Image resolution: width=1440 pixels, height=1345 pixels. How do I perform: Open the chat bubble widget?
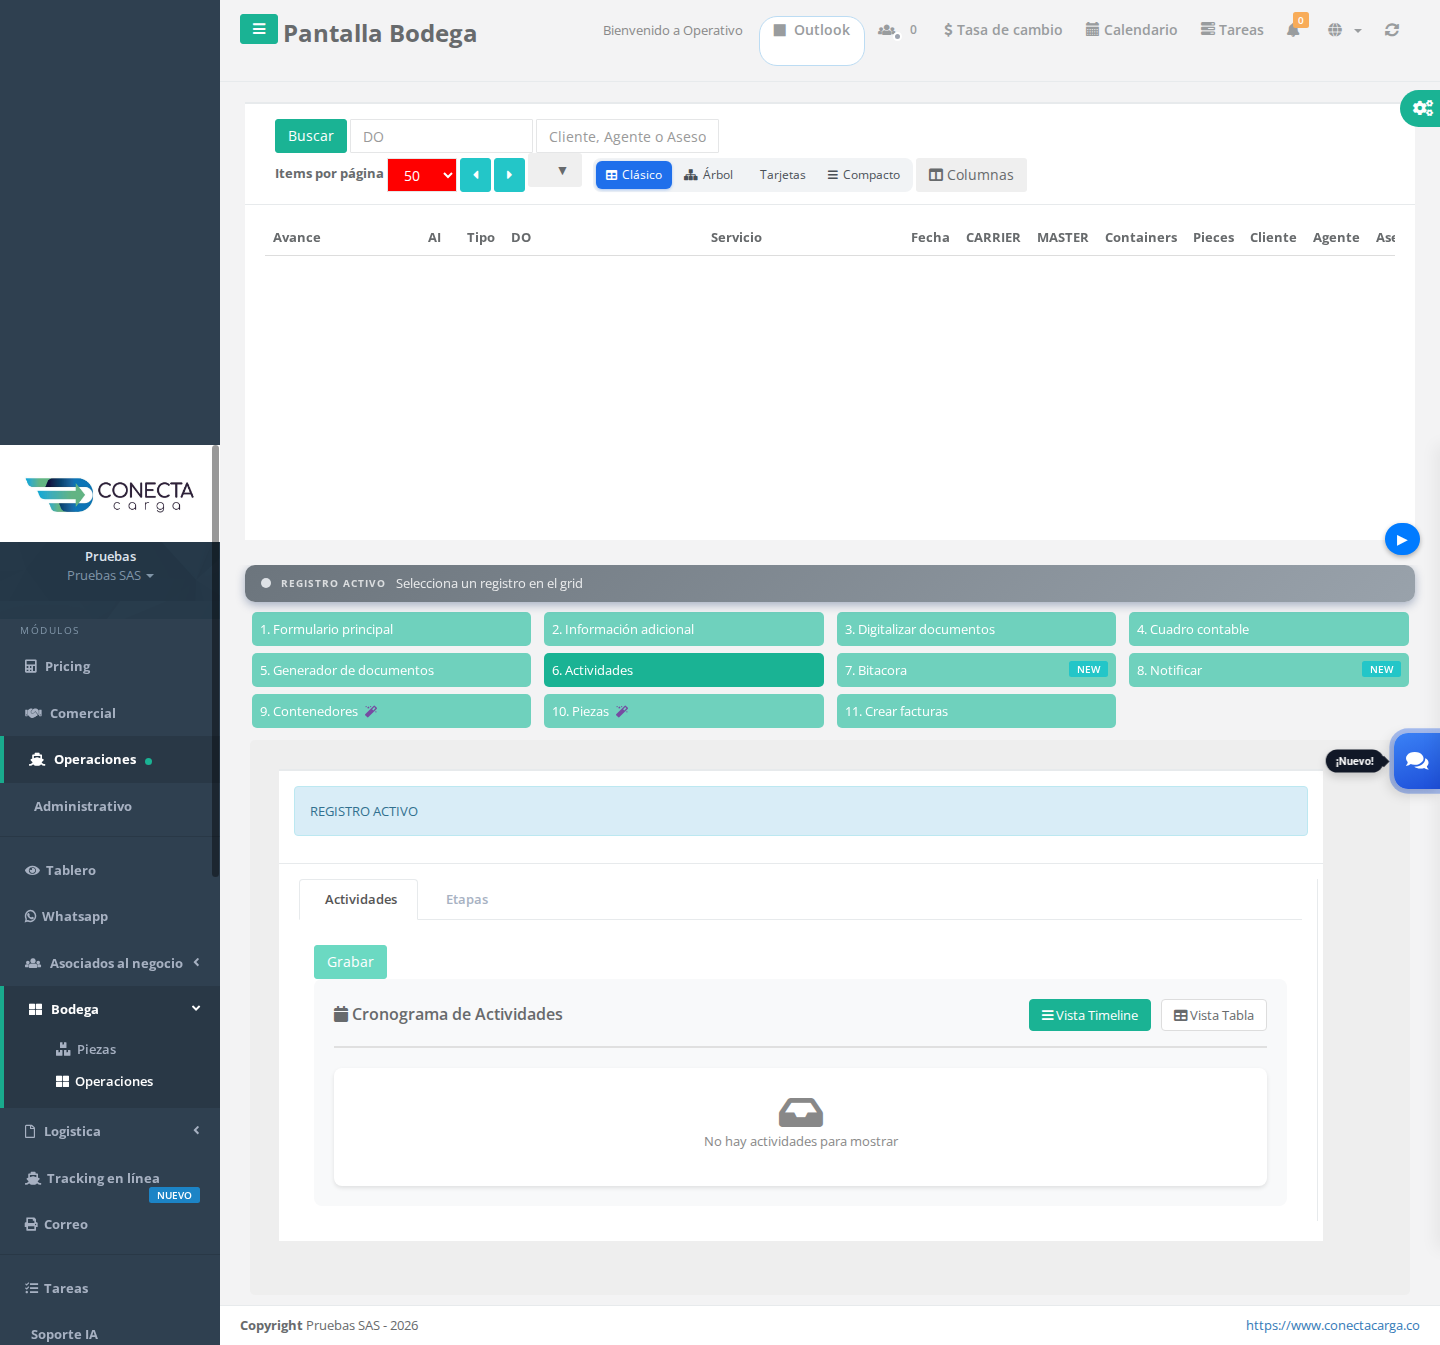[x=1416, y=761]
